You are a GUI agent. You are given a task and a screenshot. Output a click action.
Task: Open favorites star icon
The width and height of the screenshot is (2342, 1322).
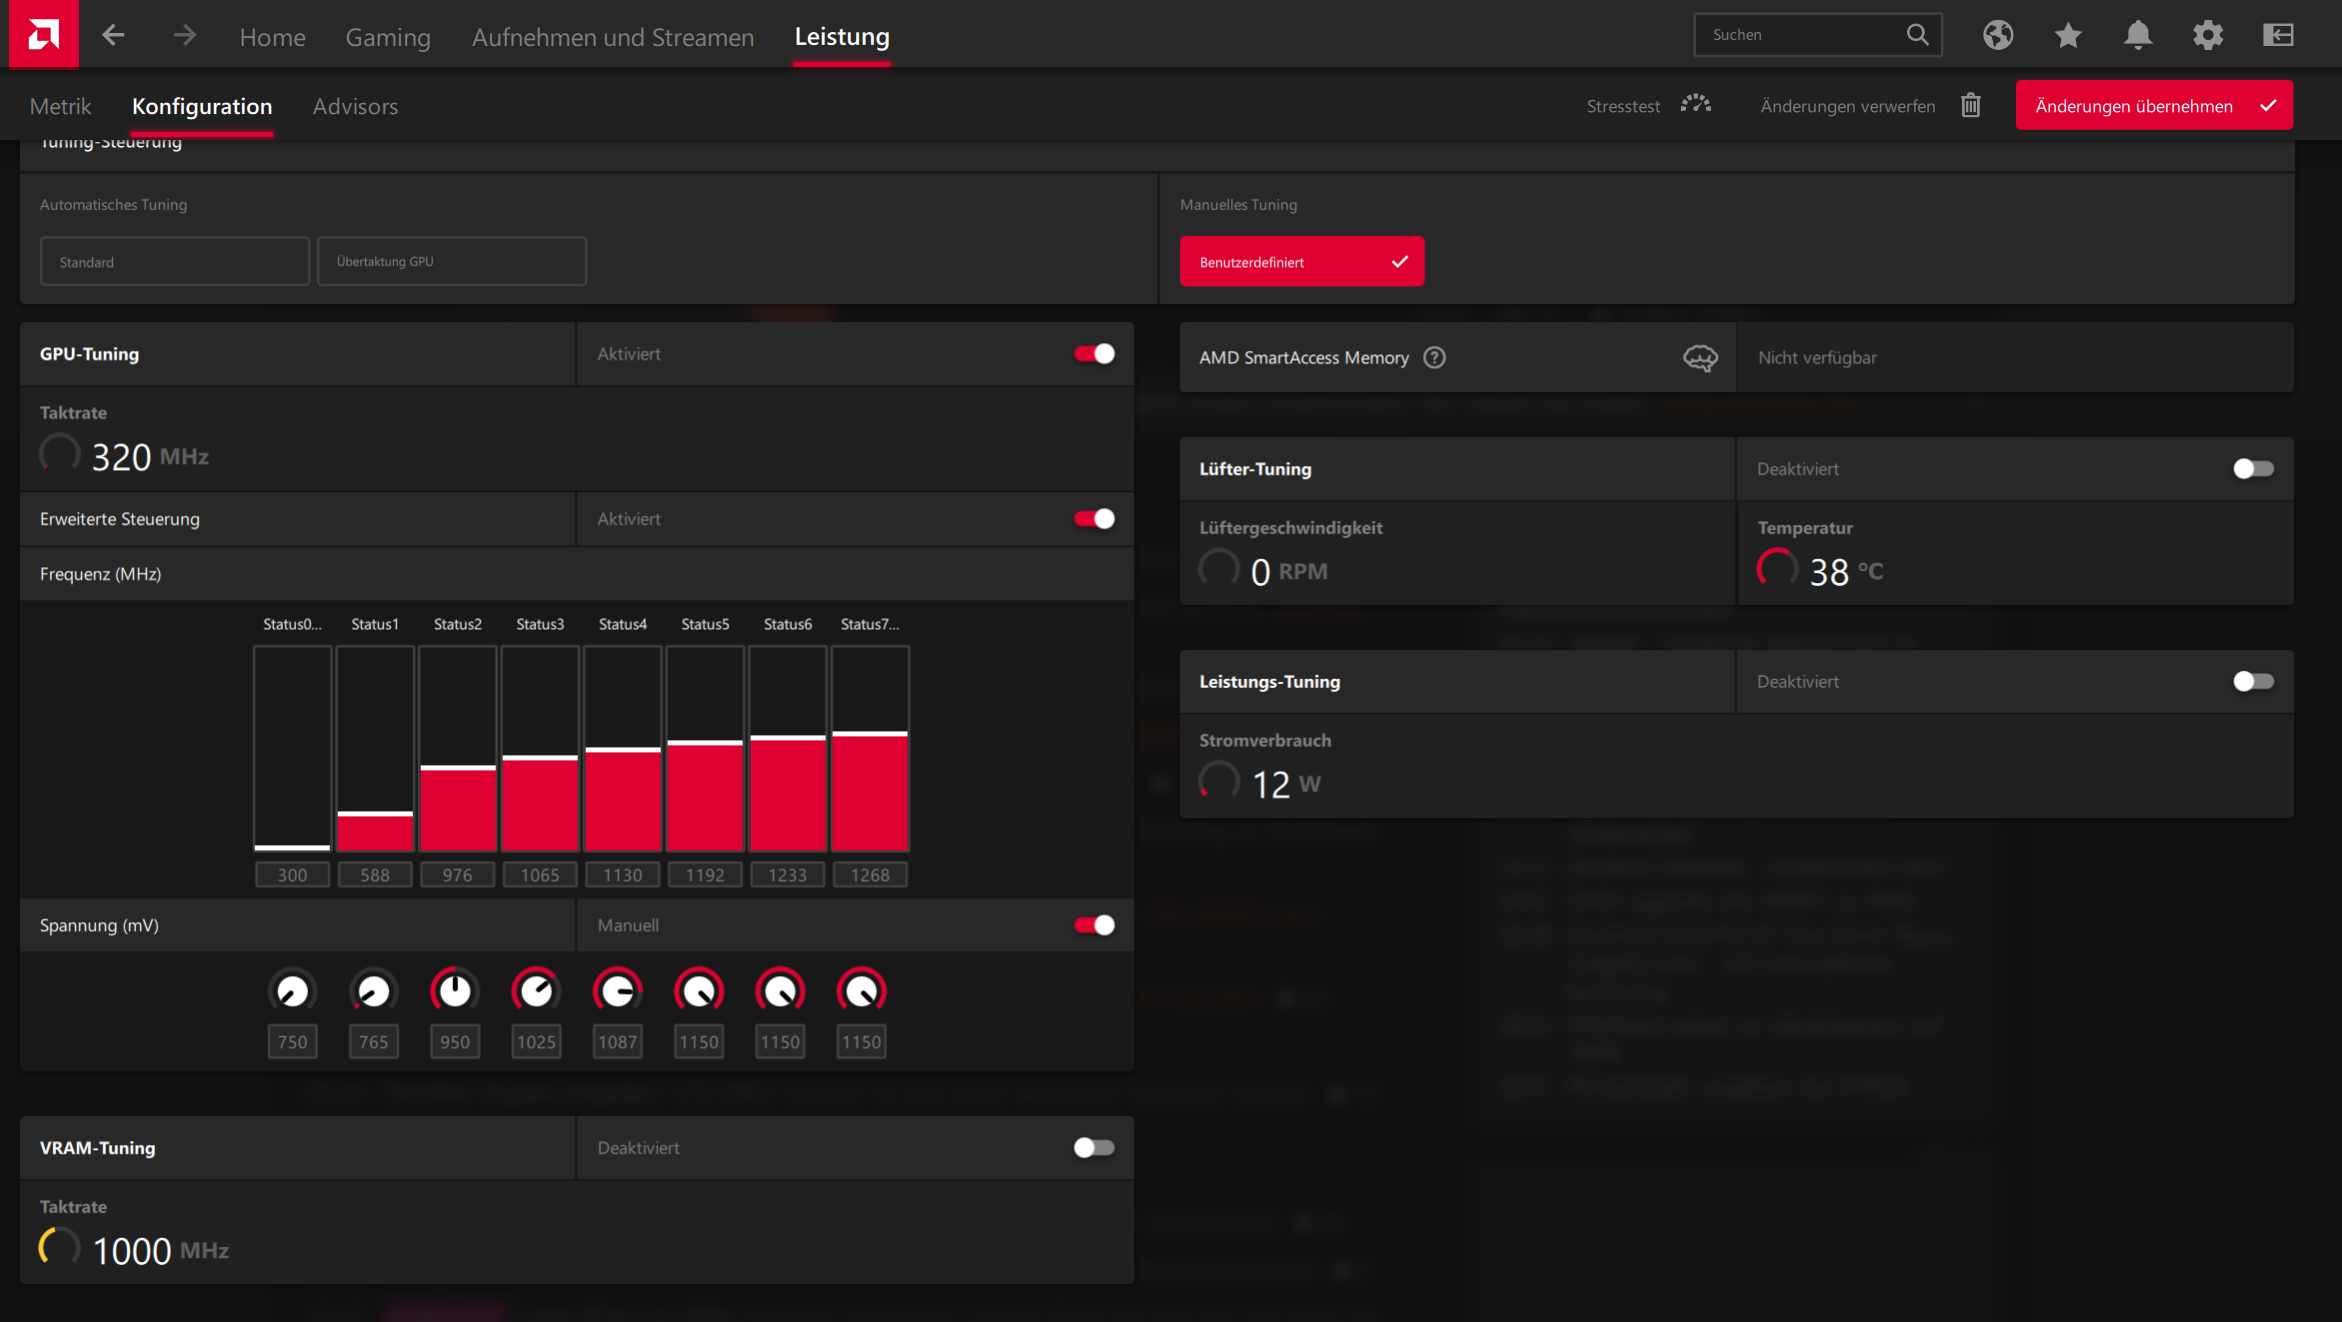[2068, 35]
